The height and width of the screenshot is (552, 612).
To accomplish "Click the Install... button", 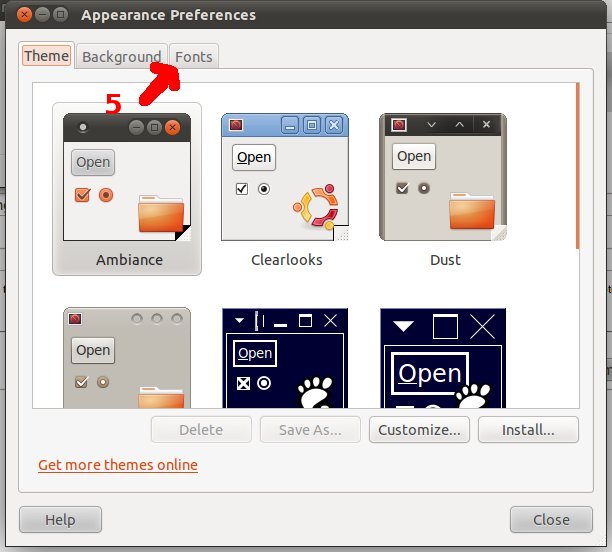I will [x=528, y=429].
